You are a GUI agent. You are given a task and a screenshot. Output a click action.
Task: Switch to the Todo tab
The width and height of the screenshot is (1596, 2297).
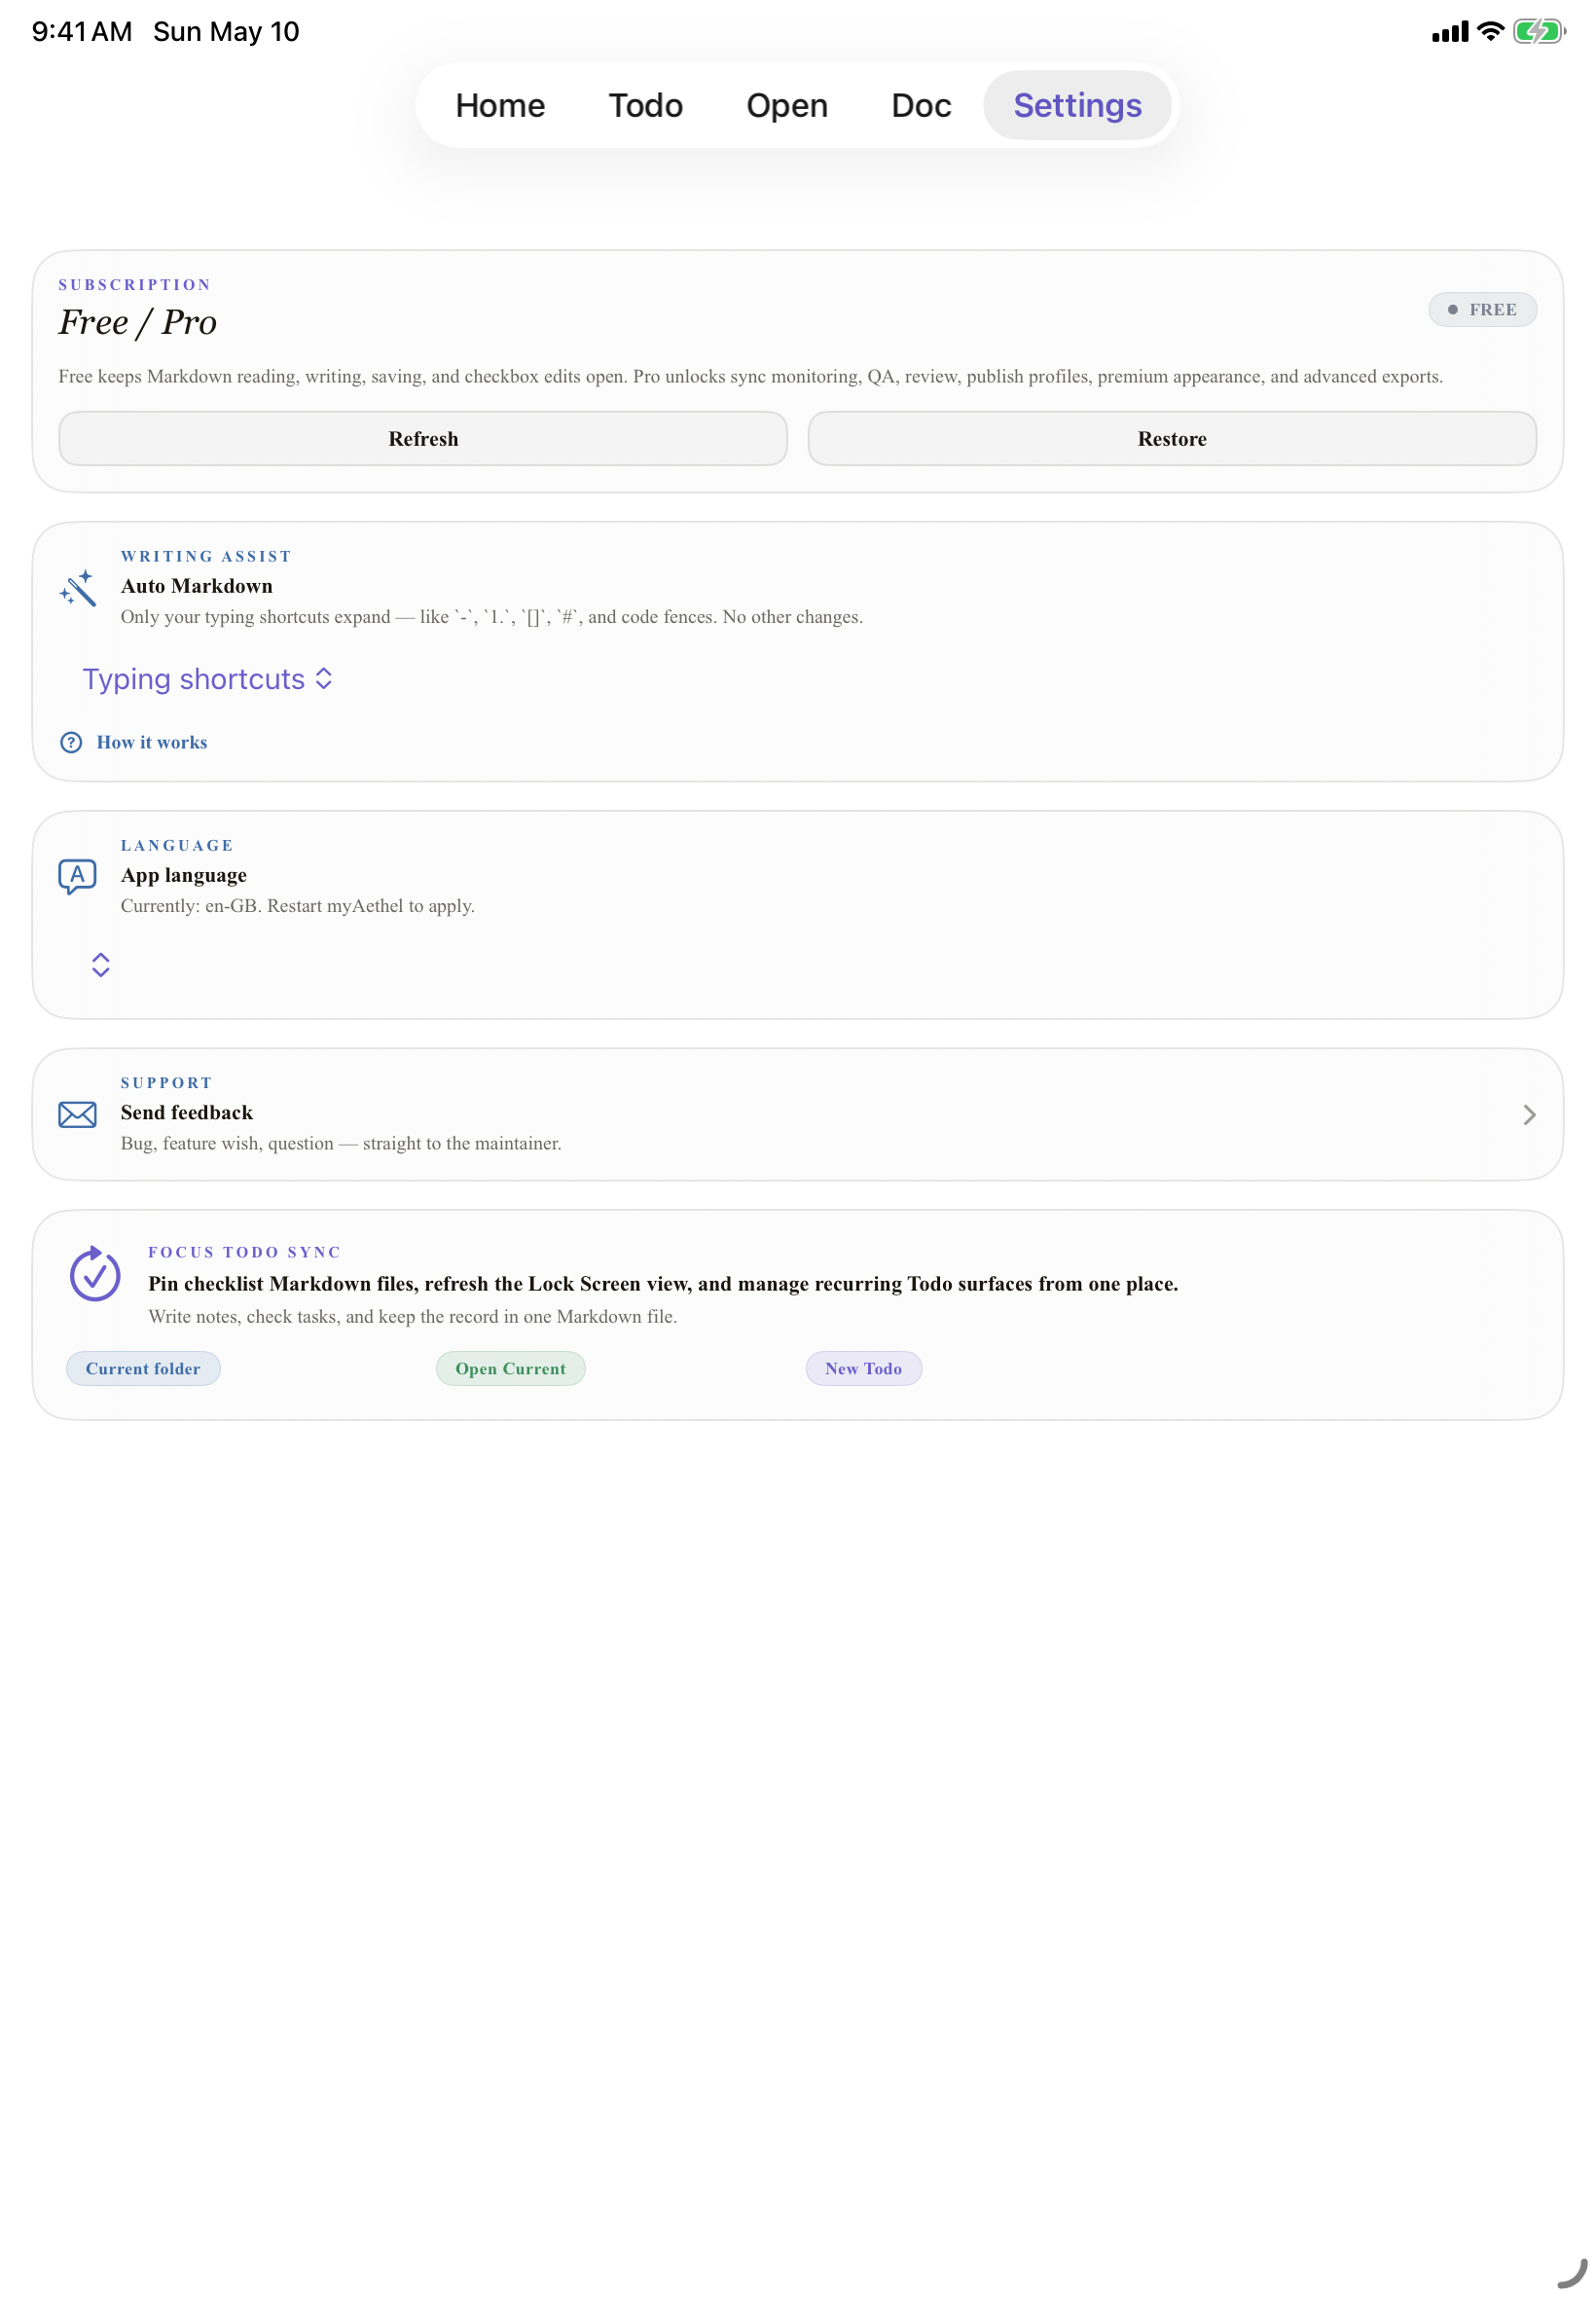(646, 105)
